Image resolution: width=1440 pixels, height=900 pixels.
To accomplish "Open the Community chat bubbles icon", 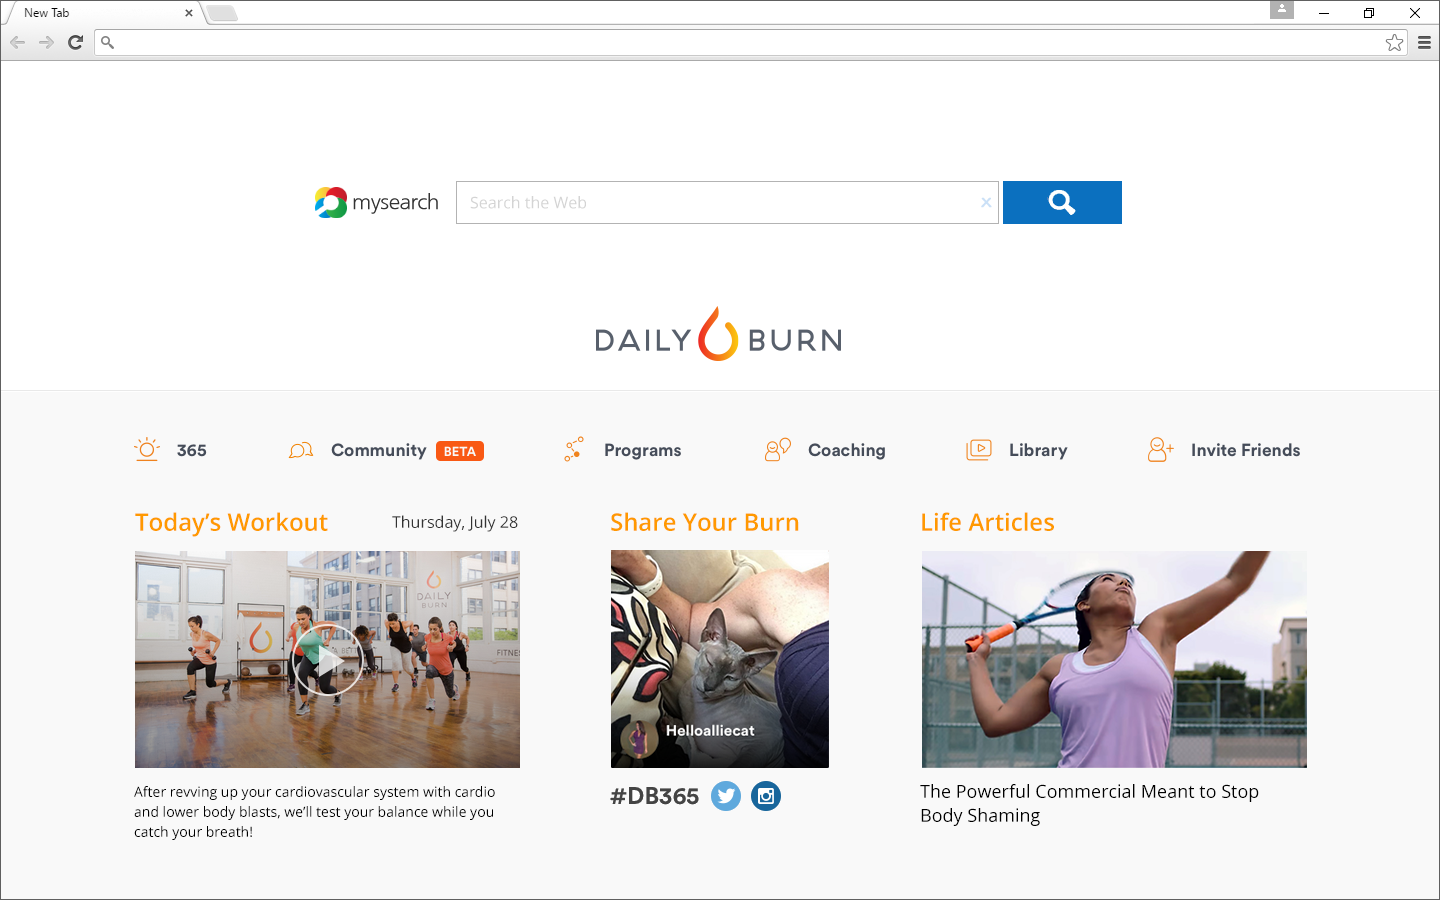I will point(301,450).
